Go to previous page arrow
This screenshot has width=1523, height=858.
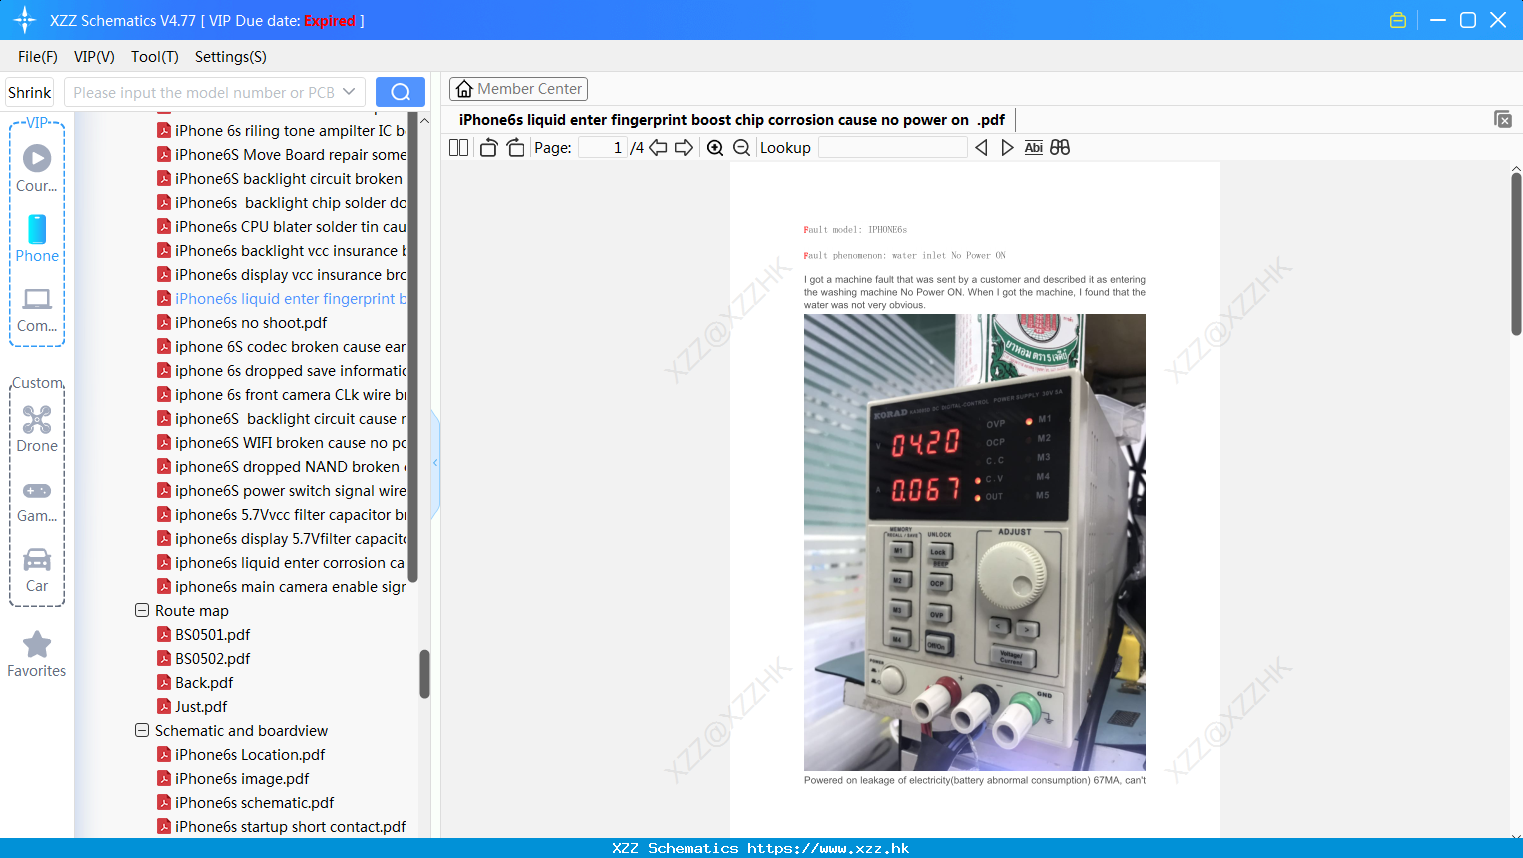(x=658, y=148)
